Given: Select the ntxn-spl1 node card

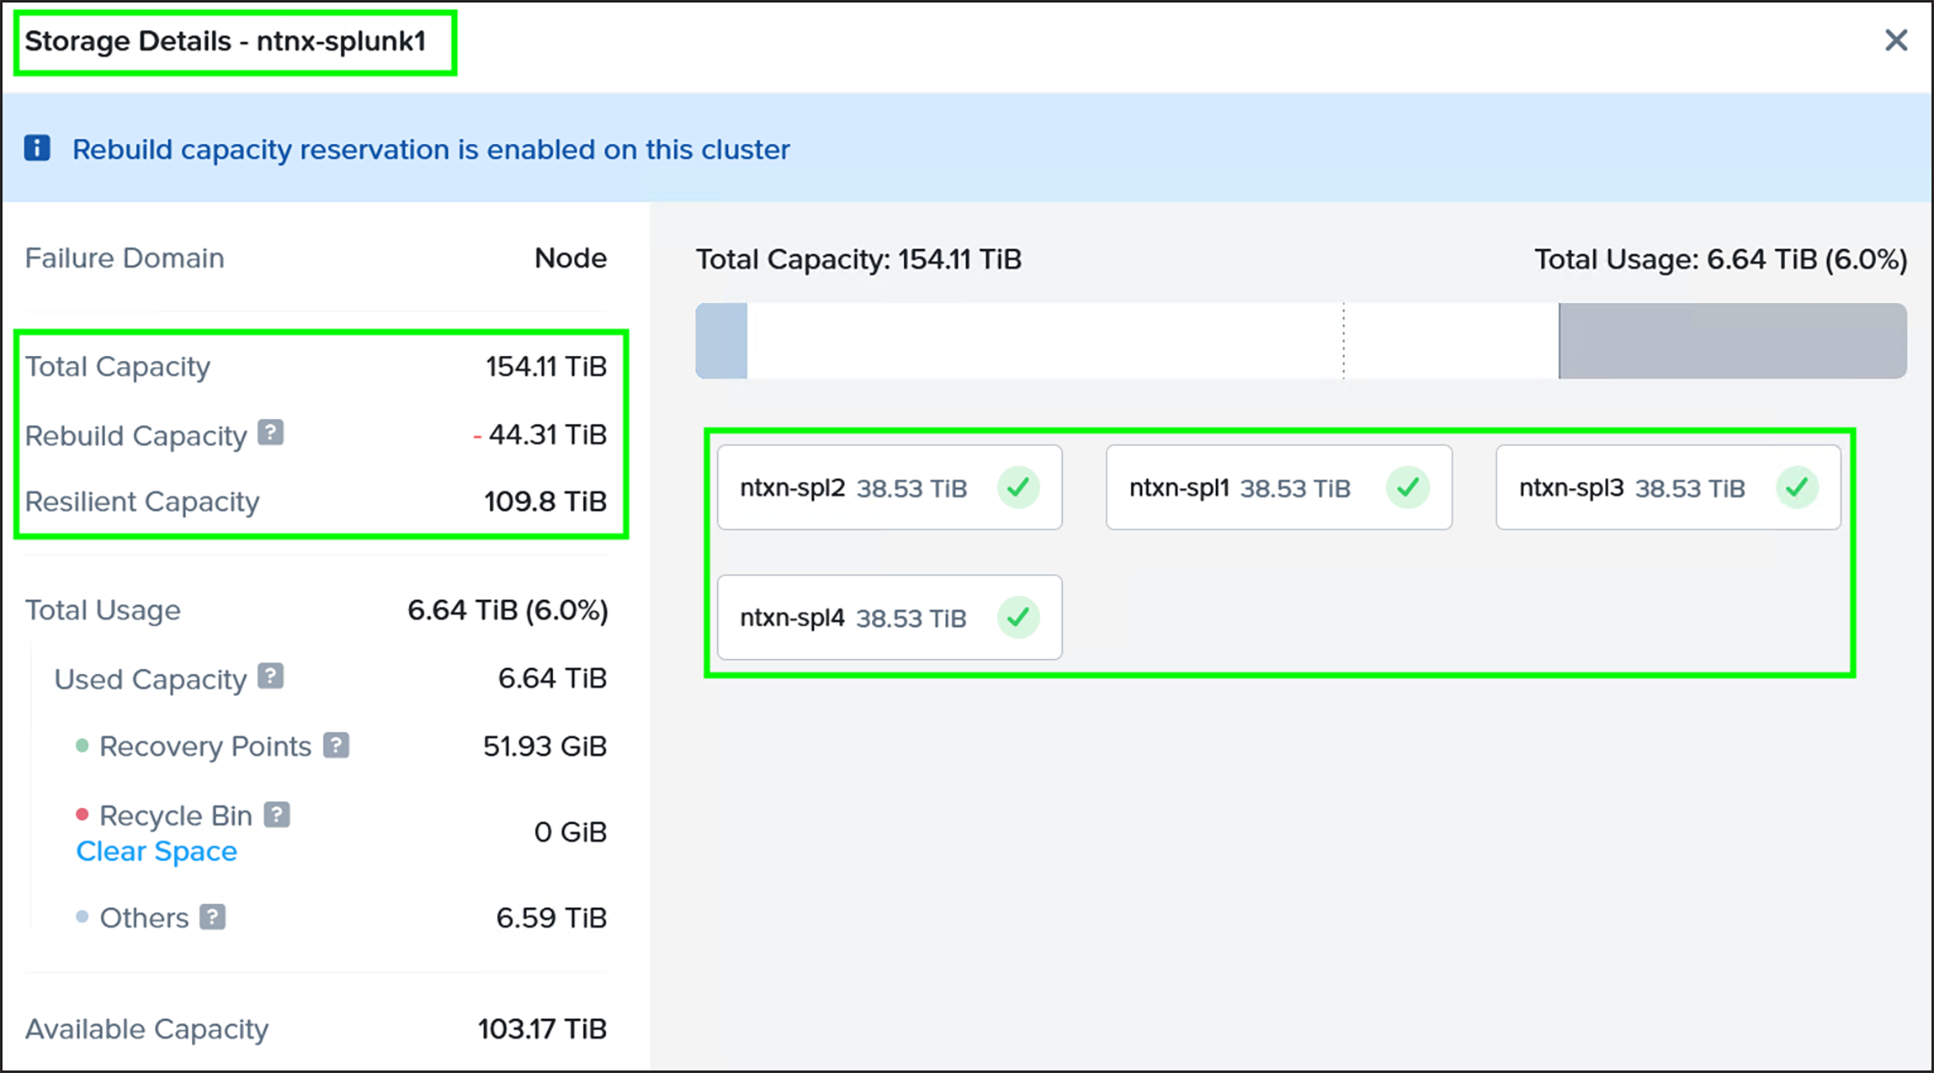Looking at the screenshot, I should click(x=1278, y=488).
